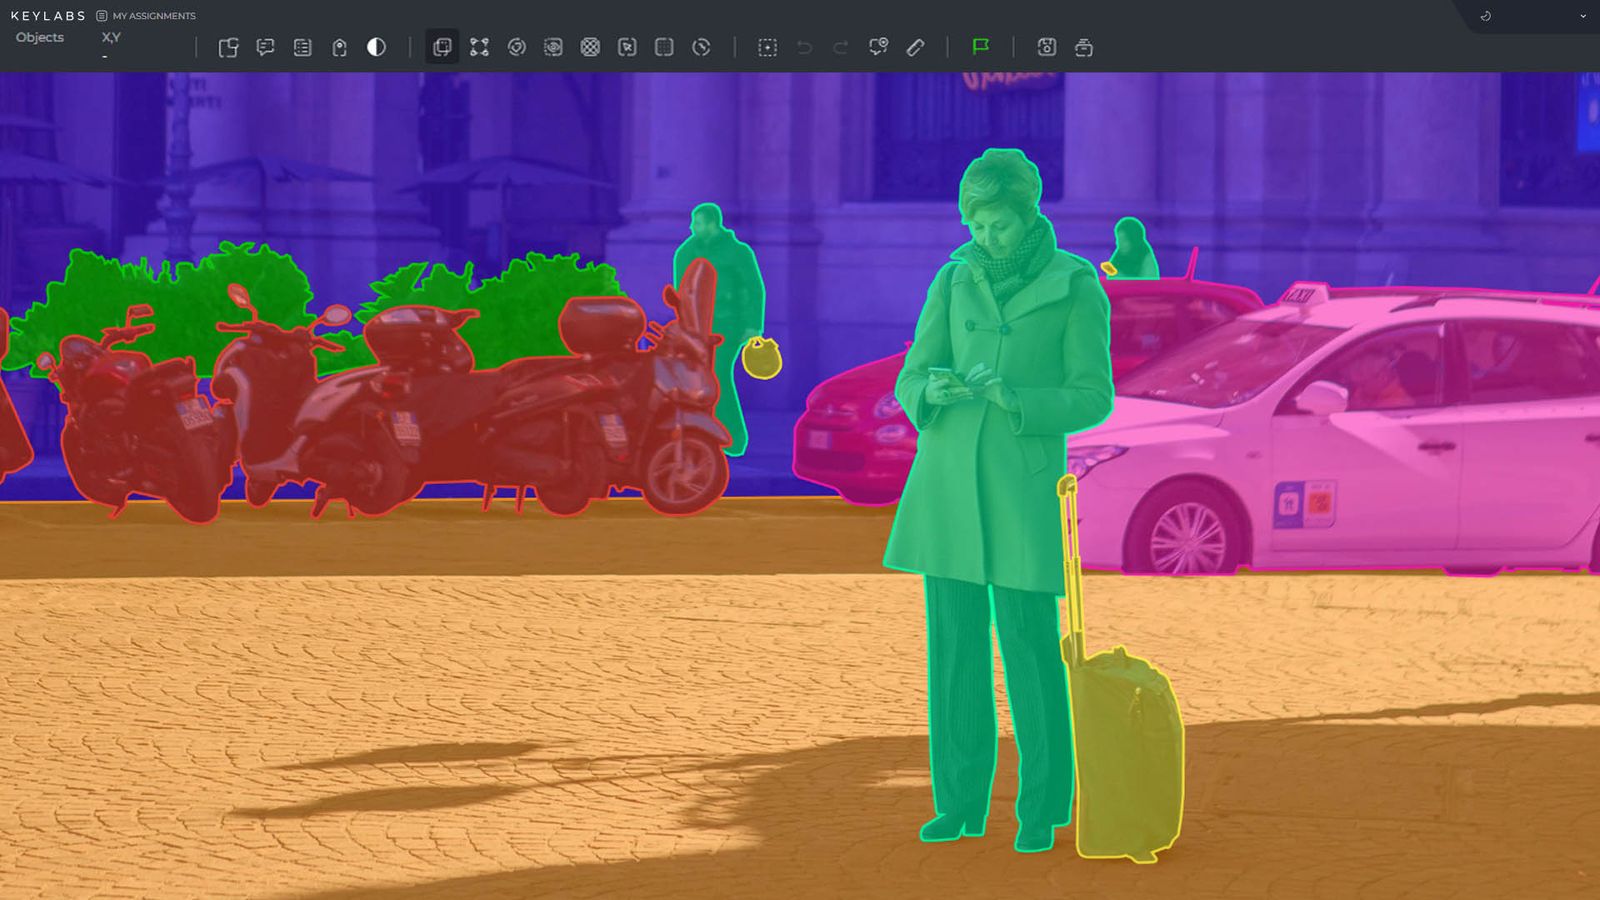This screenshot has height=900, width=1600.
Task: Click the tag label icon
Action: [x=339, y=47]
